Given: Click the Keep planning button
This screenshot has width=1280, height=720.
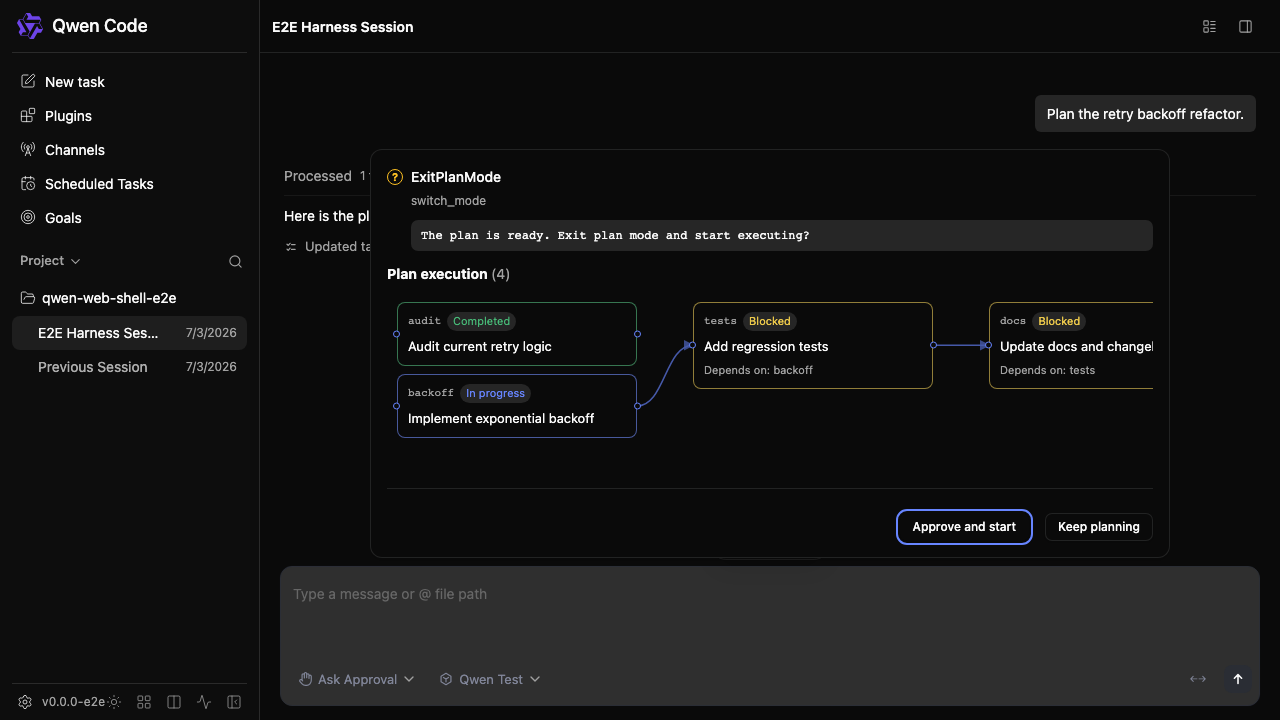Looking at the screenshot, I should click(x=1099, y=527).
